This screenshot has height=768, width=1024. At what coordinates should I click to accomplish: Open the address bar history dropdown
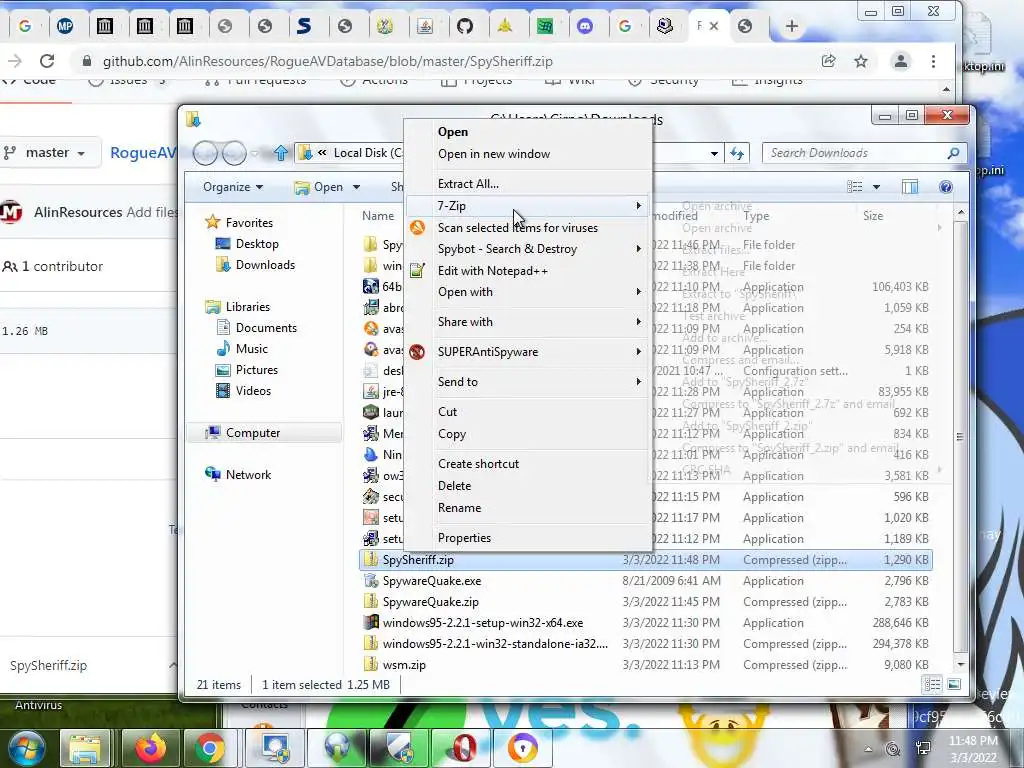point(714,153)
